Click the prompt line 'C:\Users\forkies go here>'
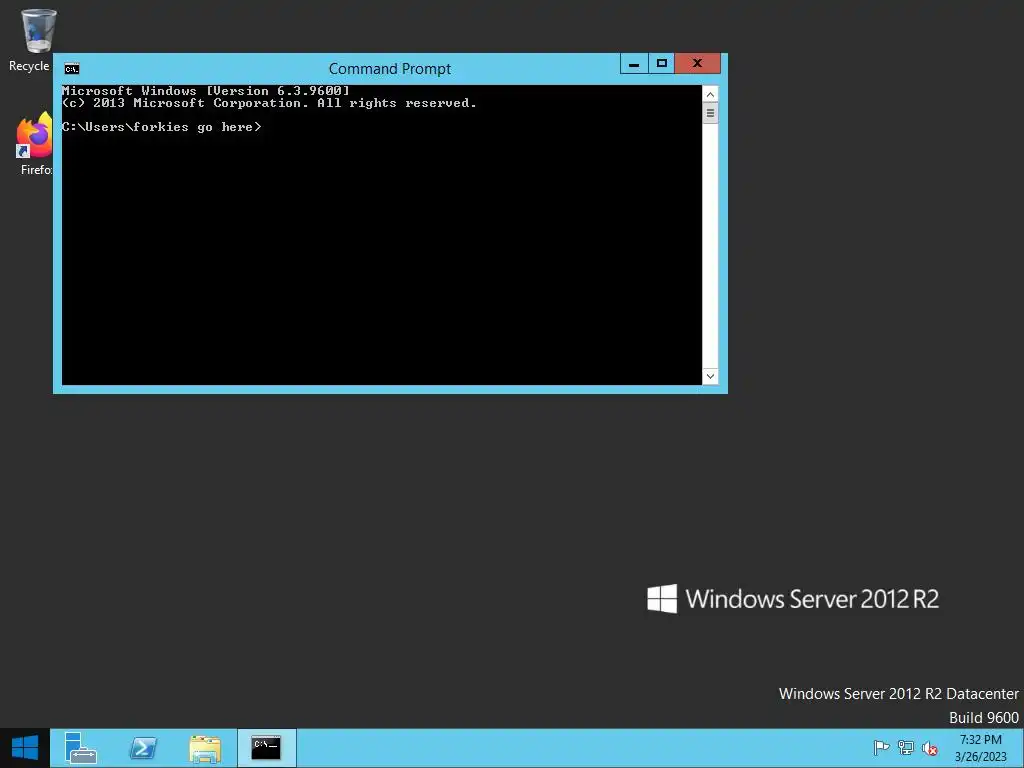The height and width of the screenshot is (768, 1024). point(161,127)
